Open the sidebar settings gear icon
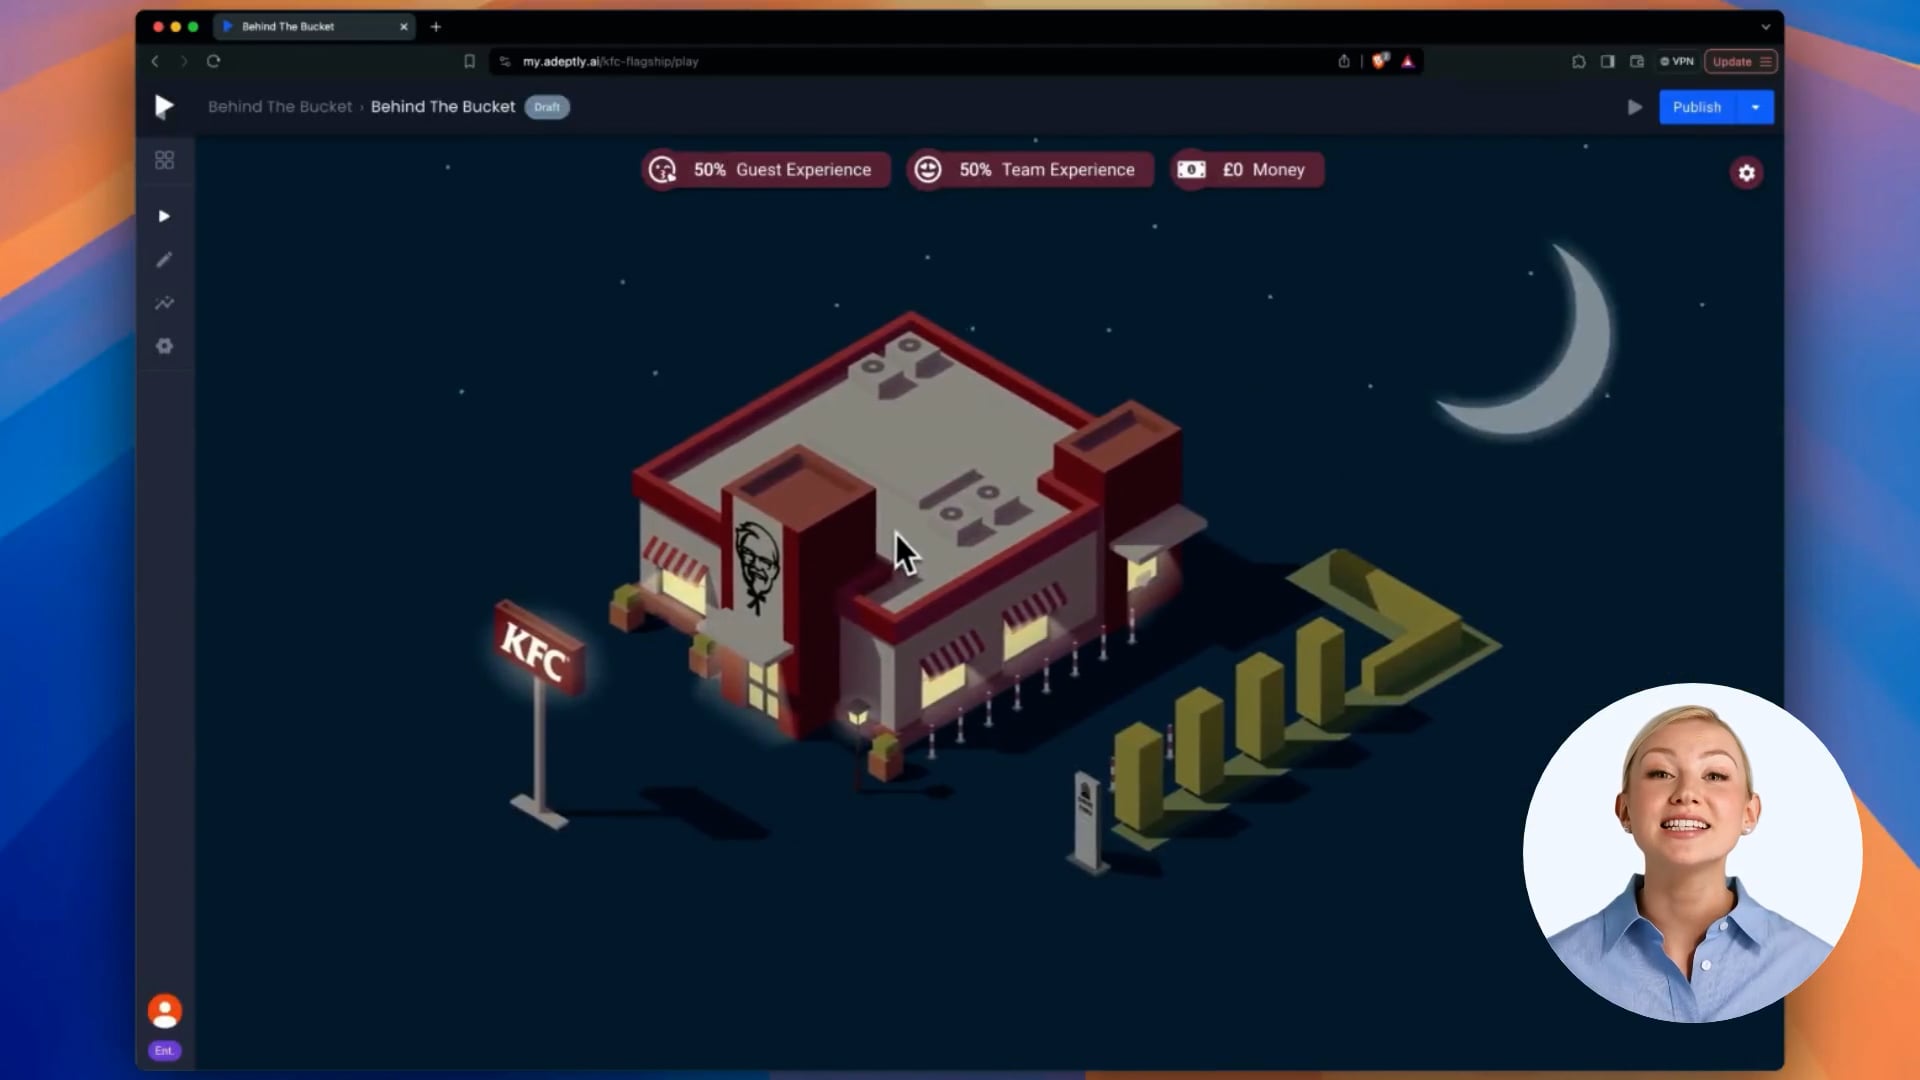1920x1080 pixels. [x=165, y=346]
